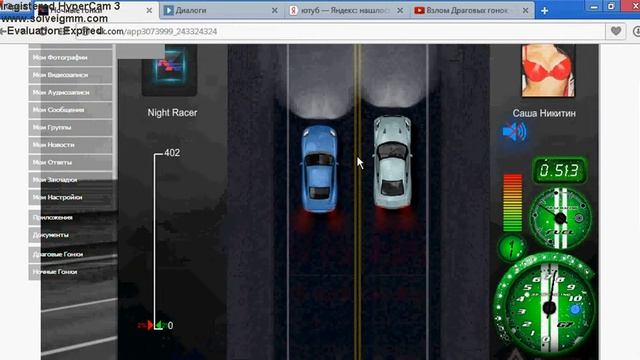
Task: Close the Диалоги tab
Action: click(275, 11)
